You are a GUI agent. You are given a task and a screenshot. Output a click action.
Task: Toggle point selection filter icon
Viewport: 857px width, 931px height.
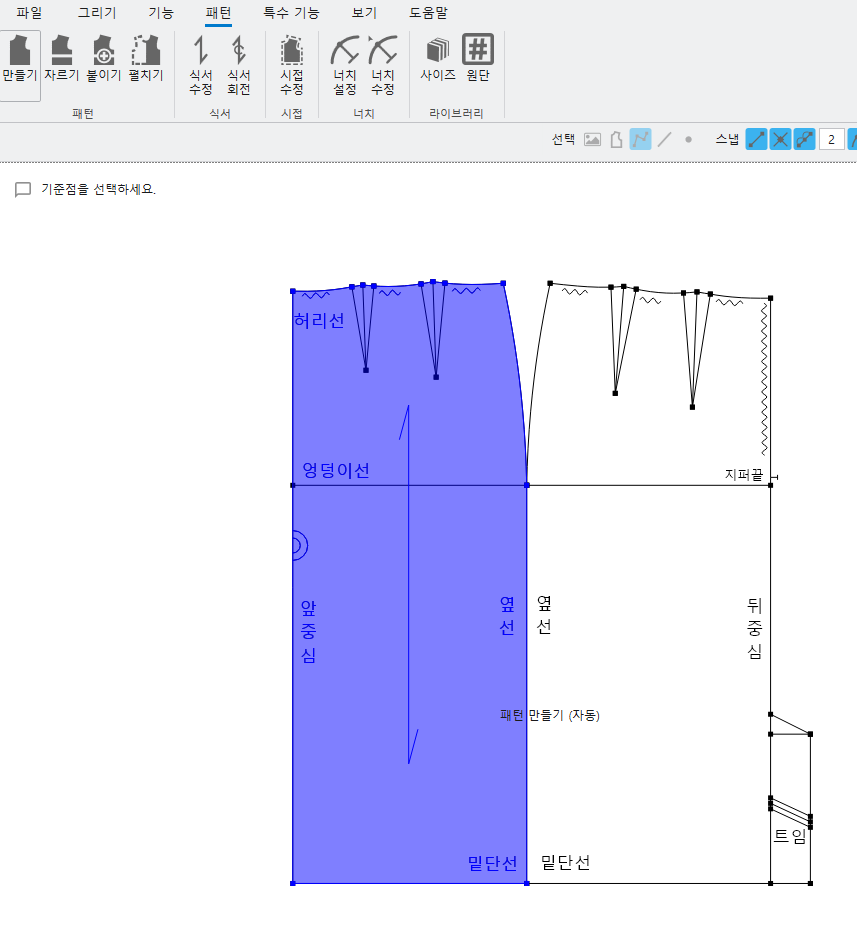click(x=688, y=140)
